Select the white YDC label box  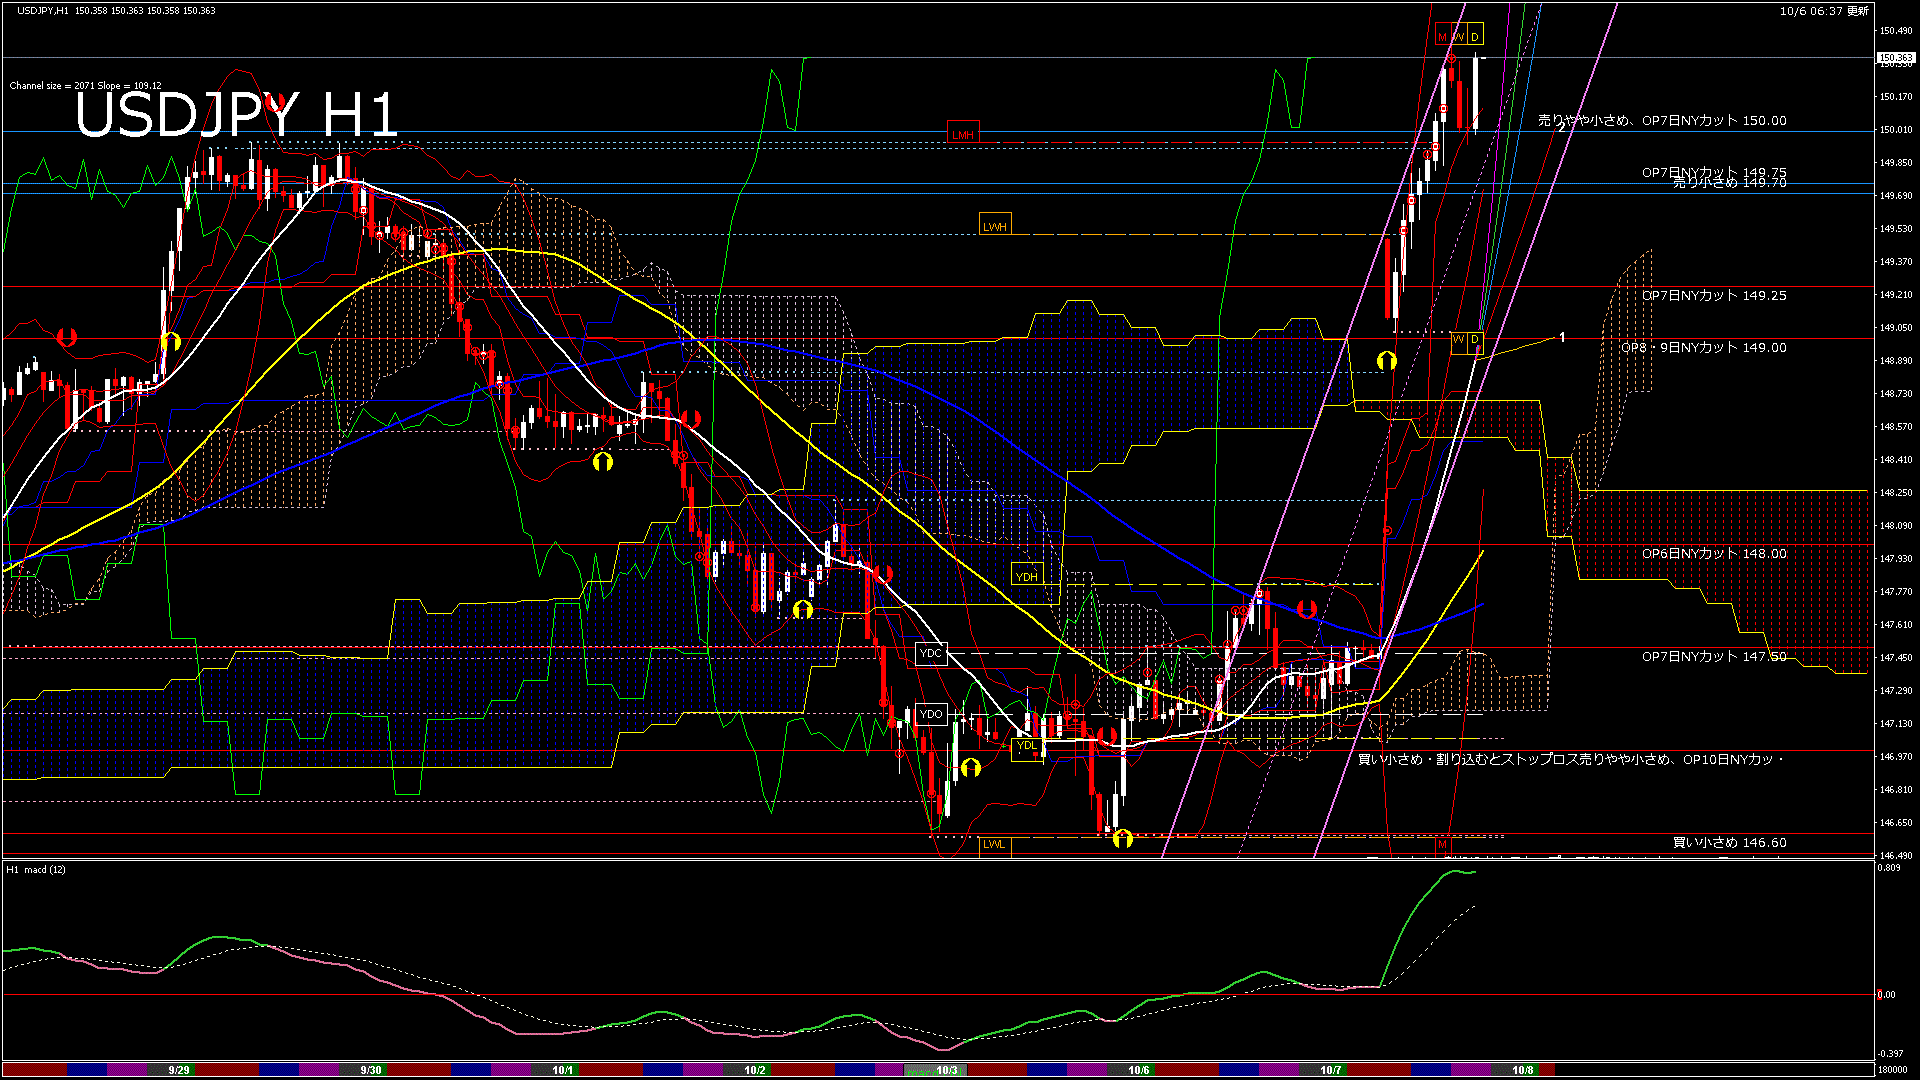coord(931,653)
